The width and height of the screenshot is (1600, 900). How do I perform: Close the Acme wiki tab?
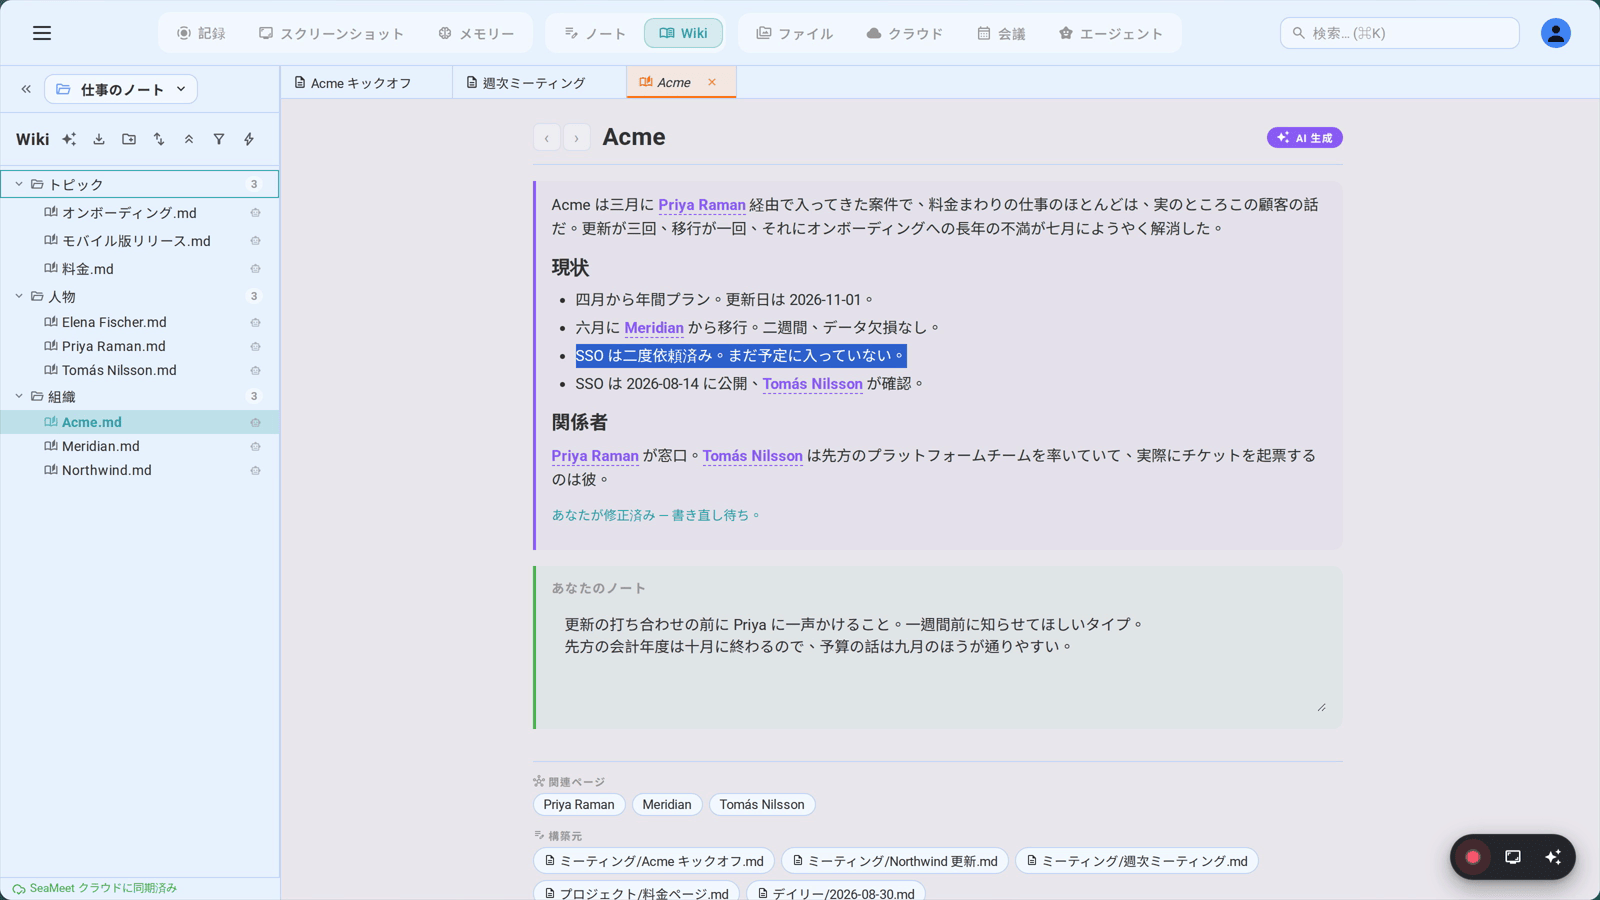click(x=712, y=82)
